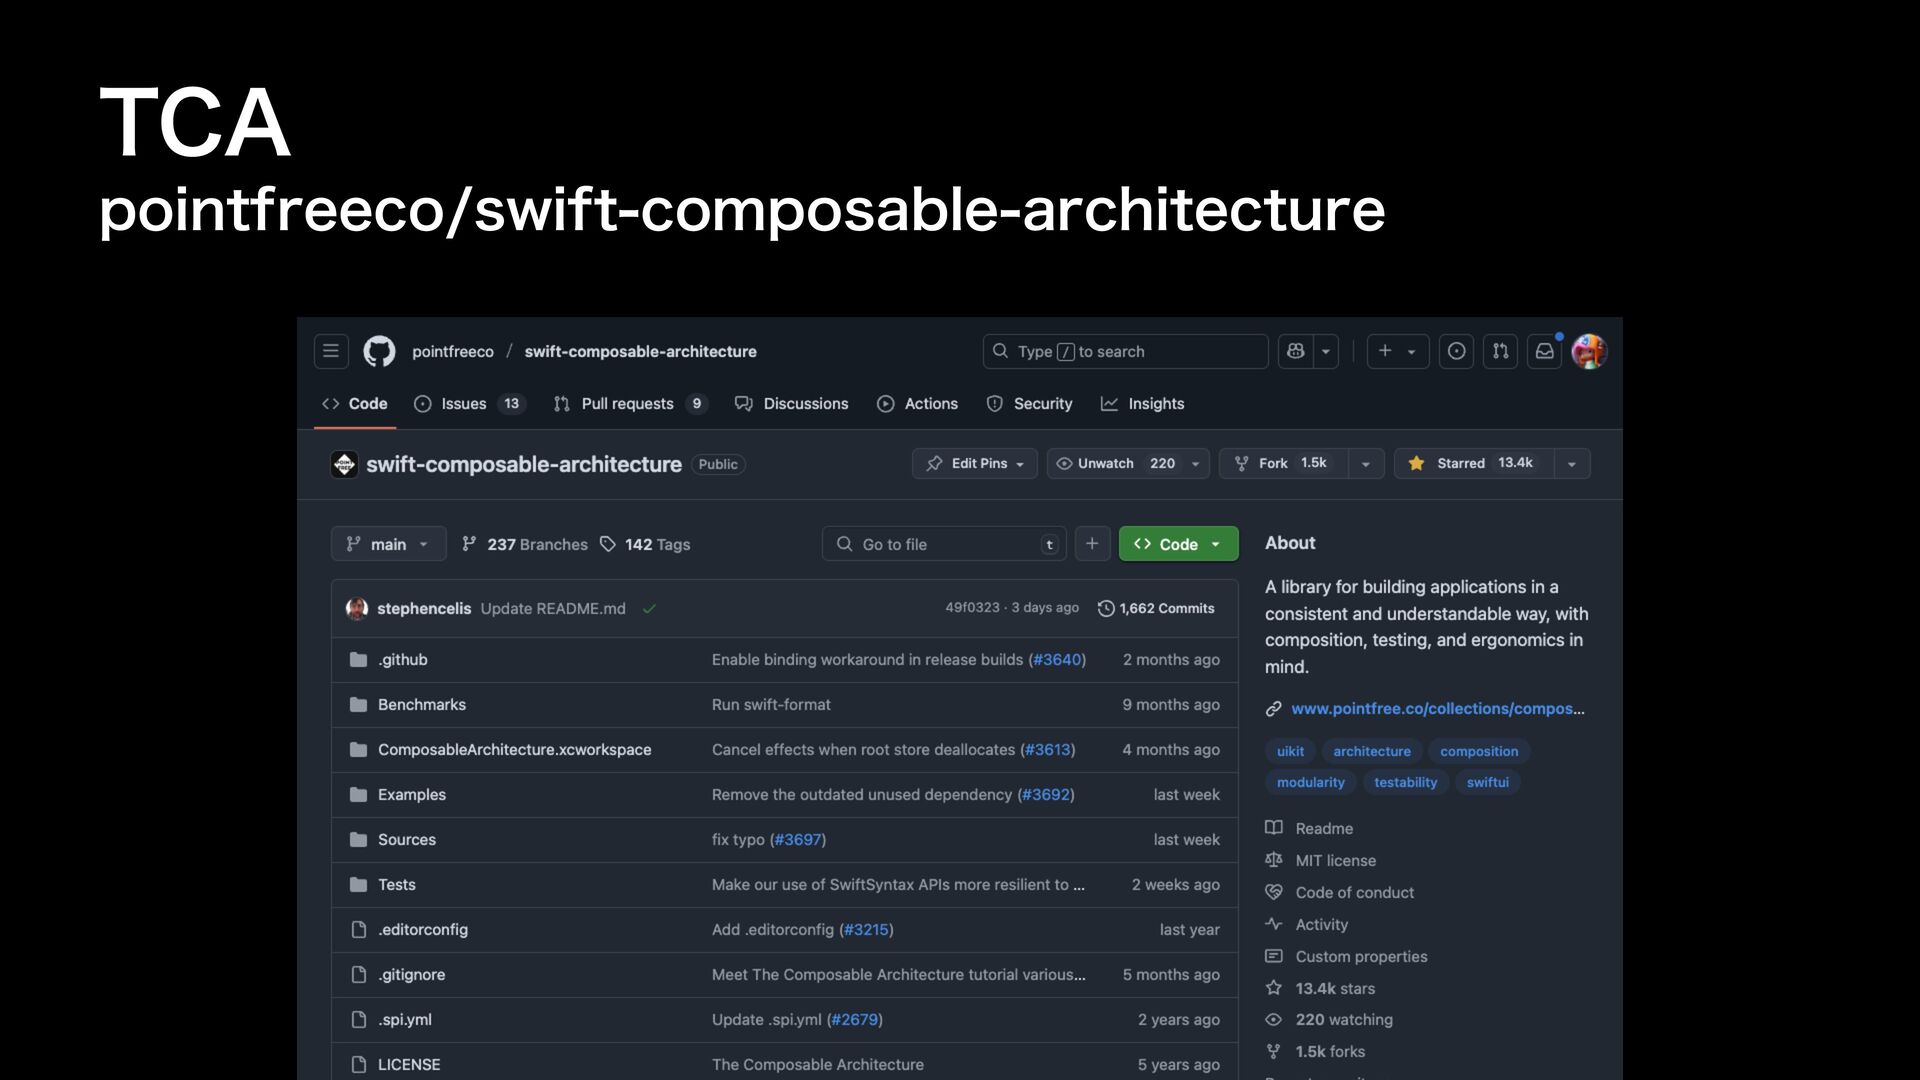This screenshot has height=1080, width=1920.
Task: Expand the main branch dropdown
Action: pyautogui.click(x=388, y=544)
